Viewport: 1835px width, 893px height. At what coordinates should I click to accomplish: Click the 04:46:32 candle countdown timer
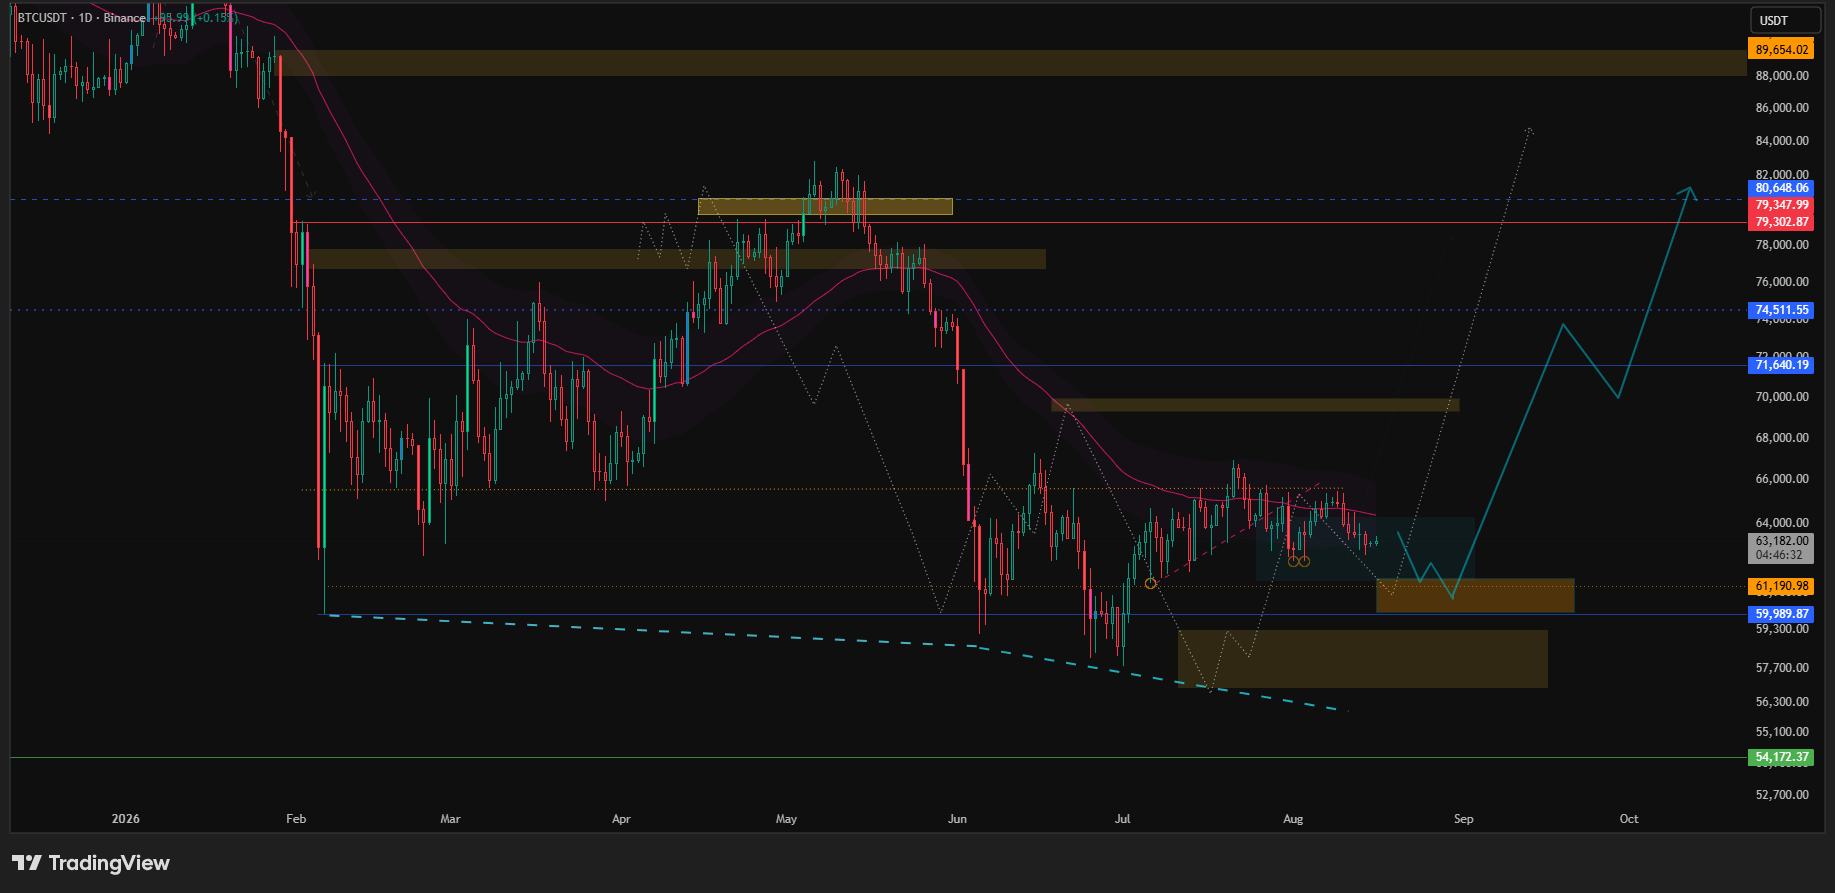pos(1781,555)
